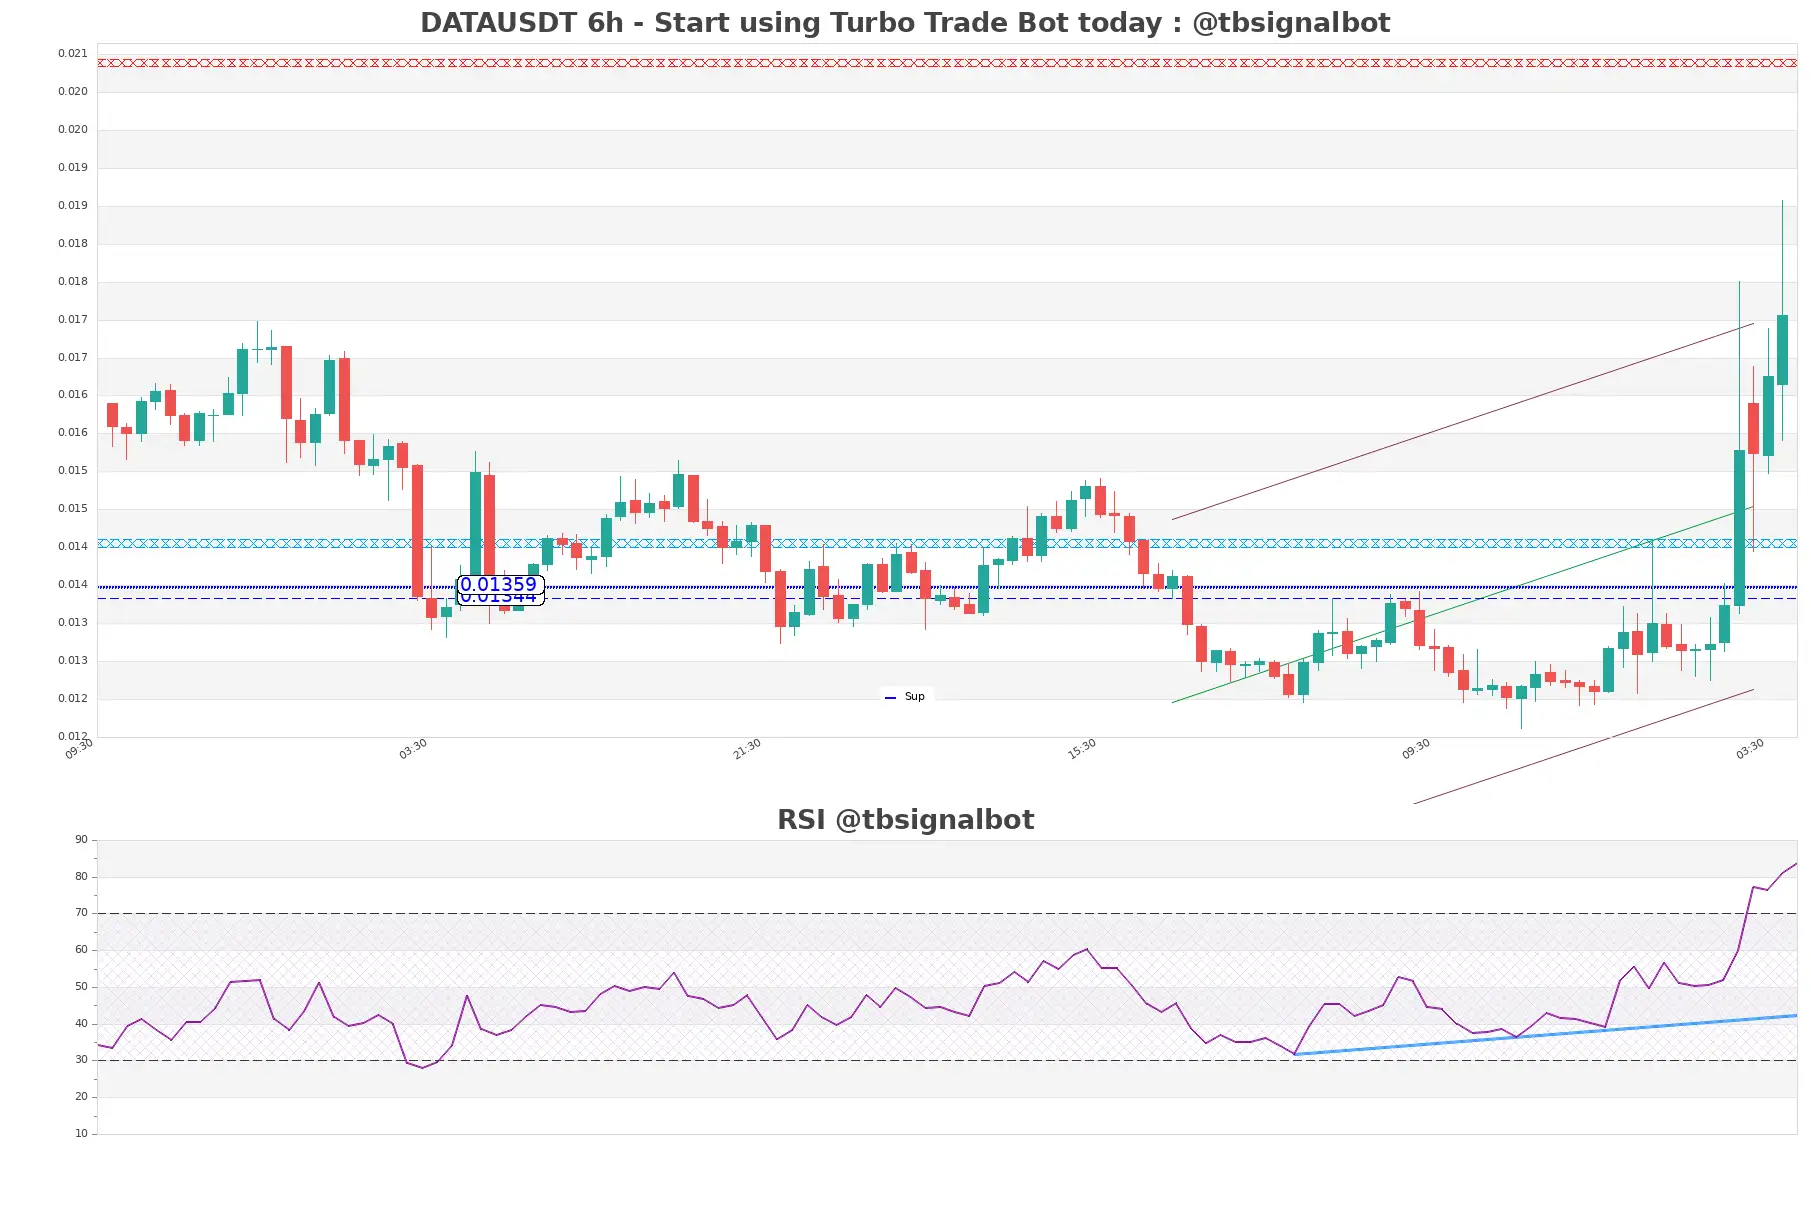The image size is (1811, 1208).
Task: Click the RSI axis value 80
Action: tap(81, 876)
